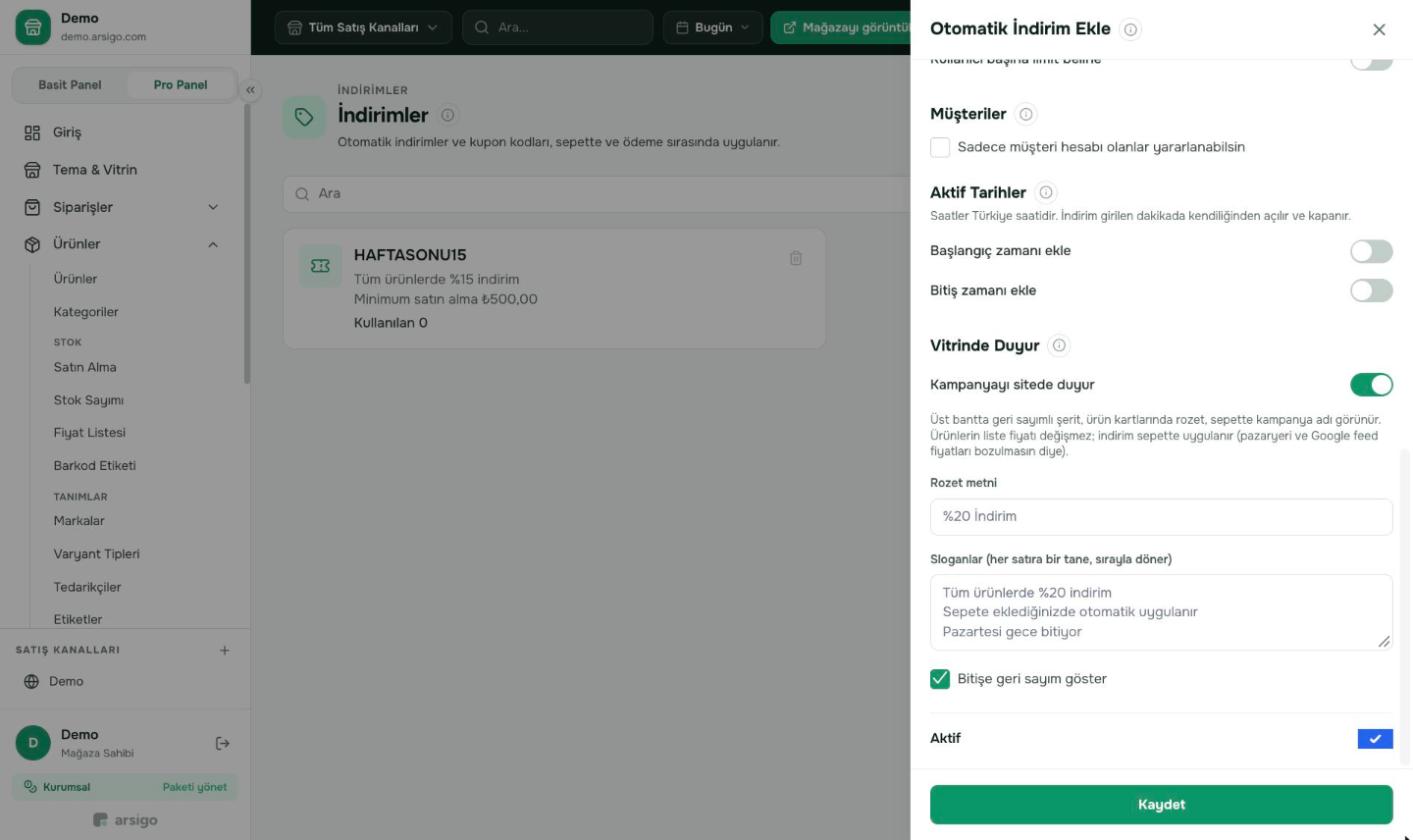The height and width of the screenshot is (840, 1413).
Task: Click the logout icon beside Demo user
Action: pos(223,743)
